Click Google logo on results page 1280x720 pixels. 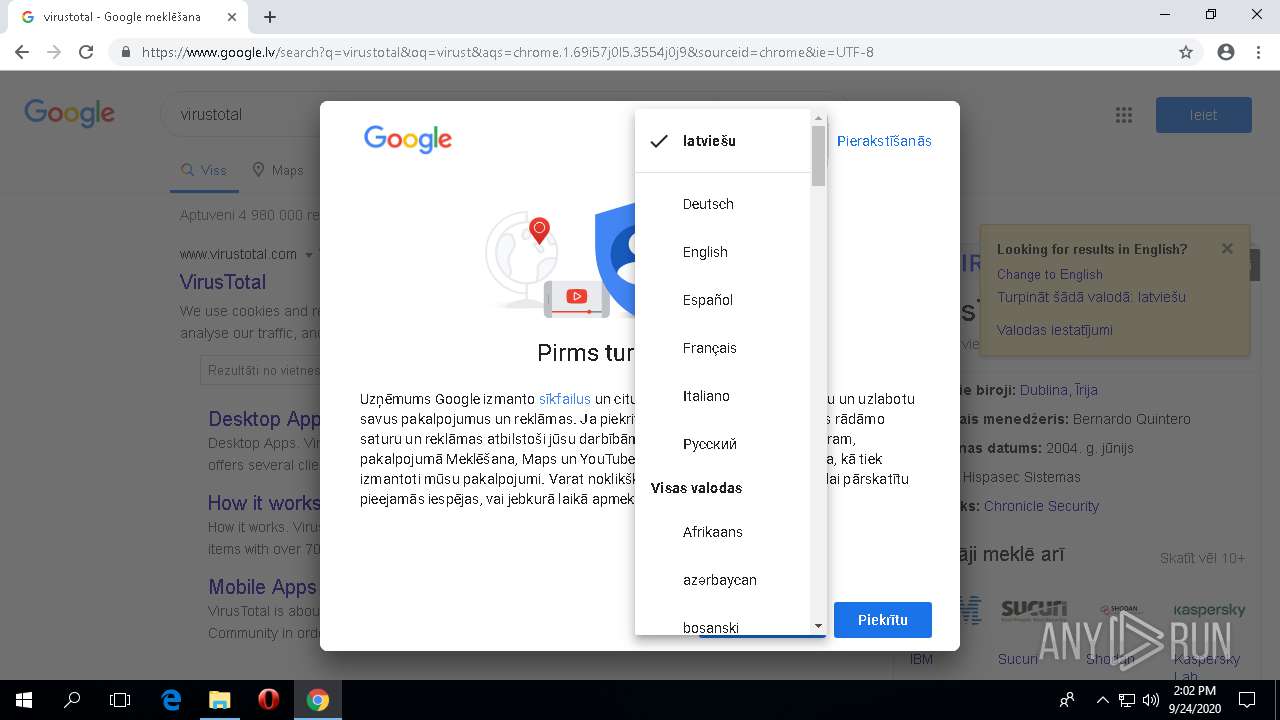coord(70,113)
